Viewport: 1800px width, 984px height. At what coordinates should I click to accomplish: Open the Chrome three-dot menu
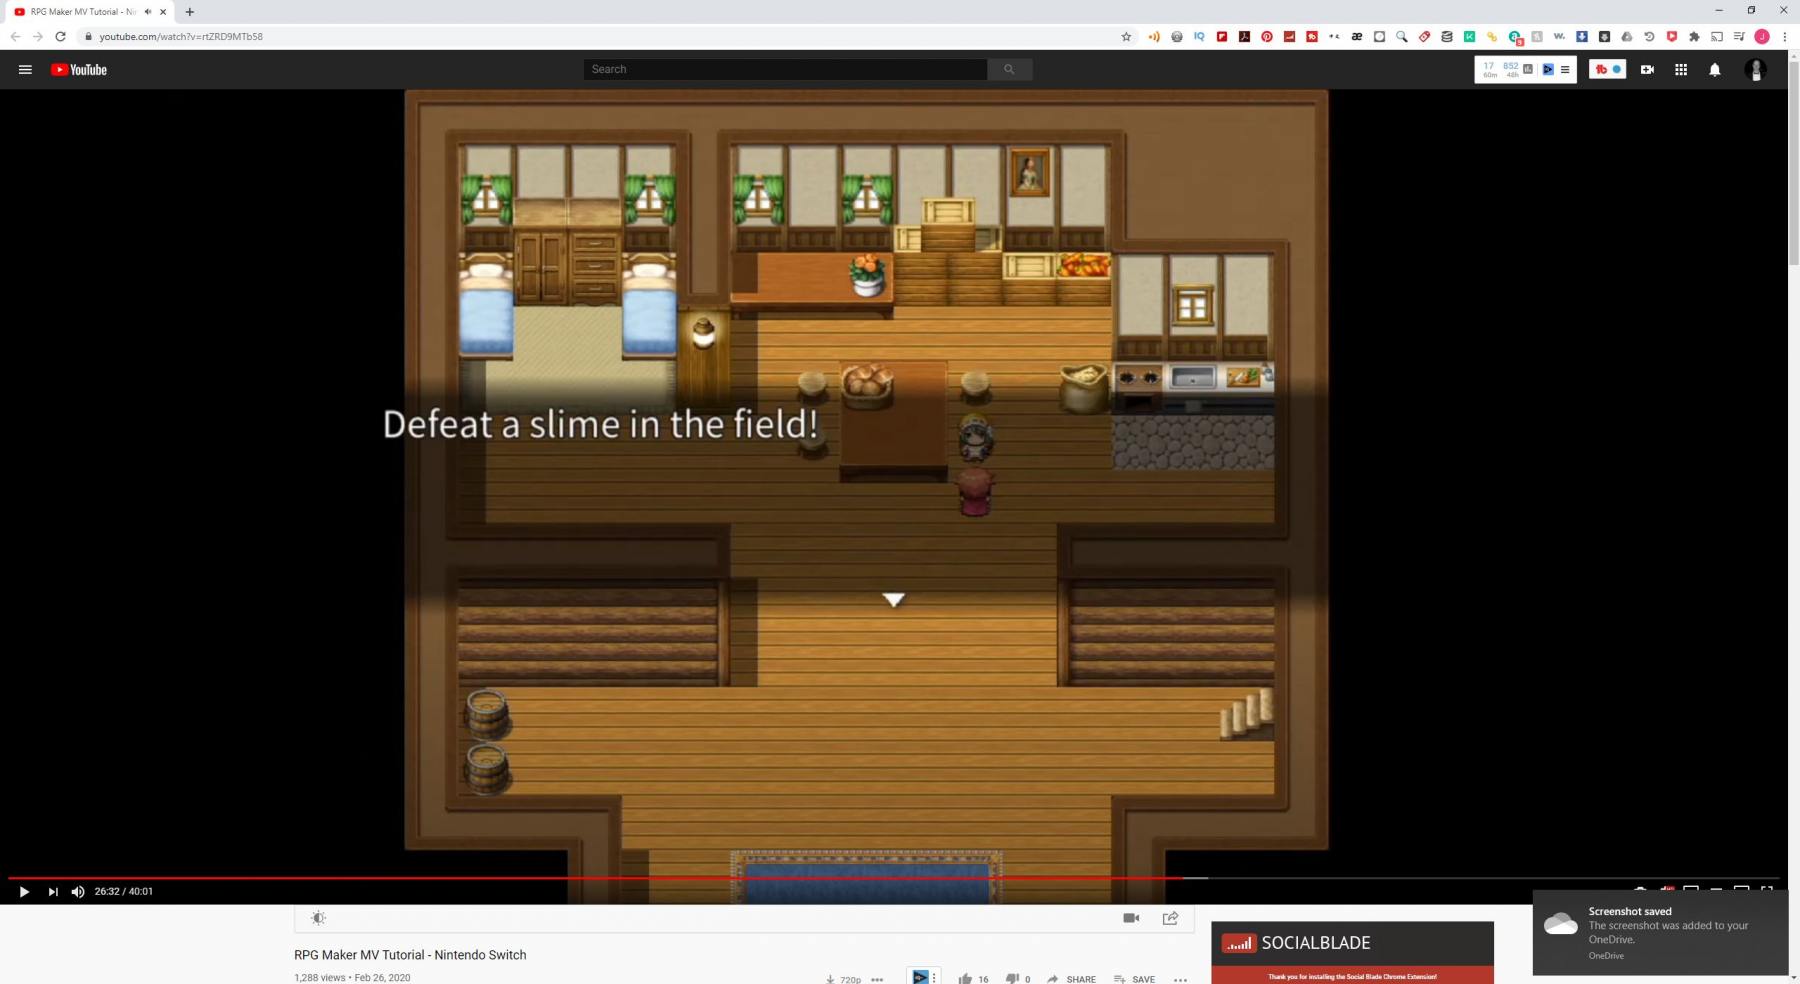[1784, 36]
